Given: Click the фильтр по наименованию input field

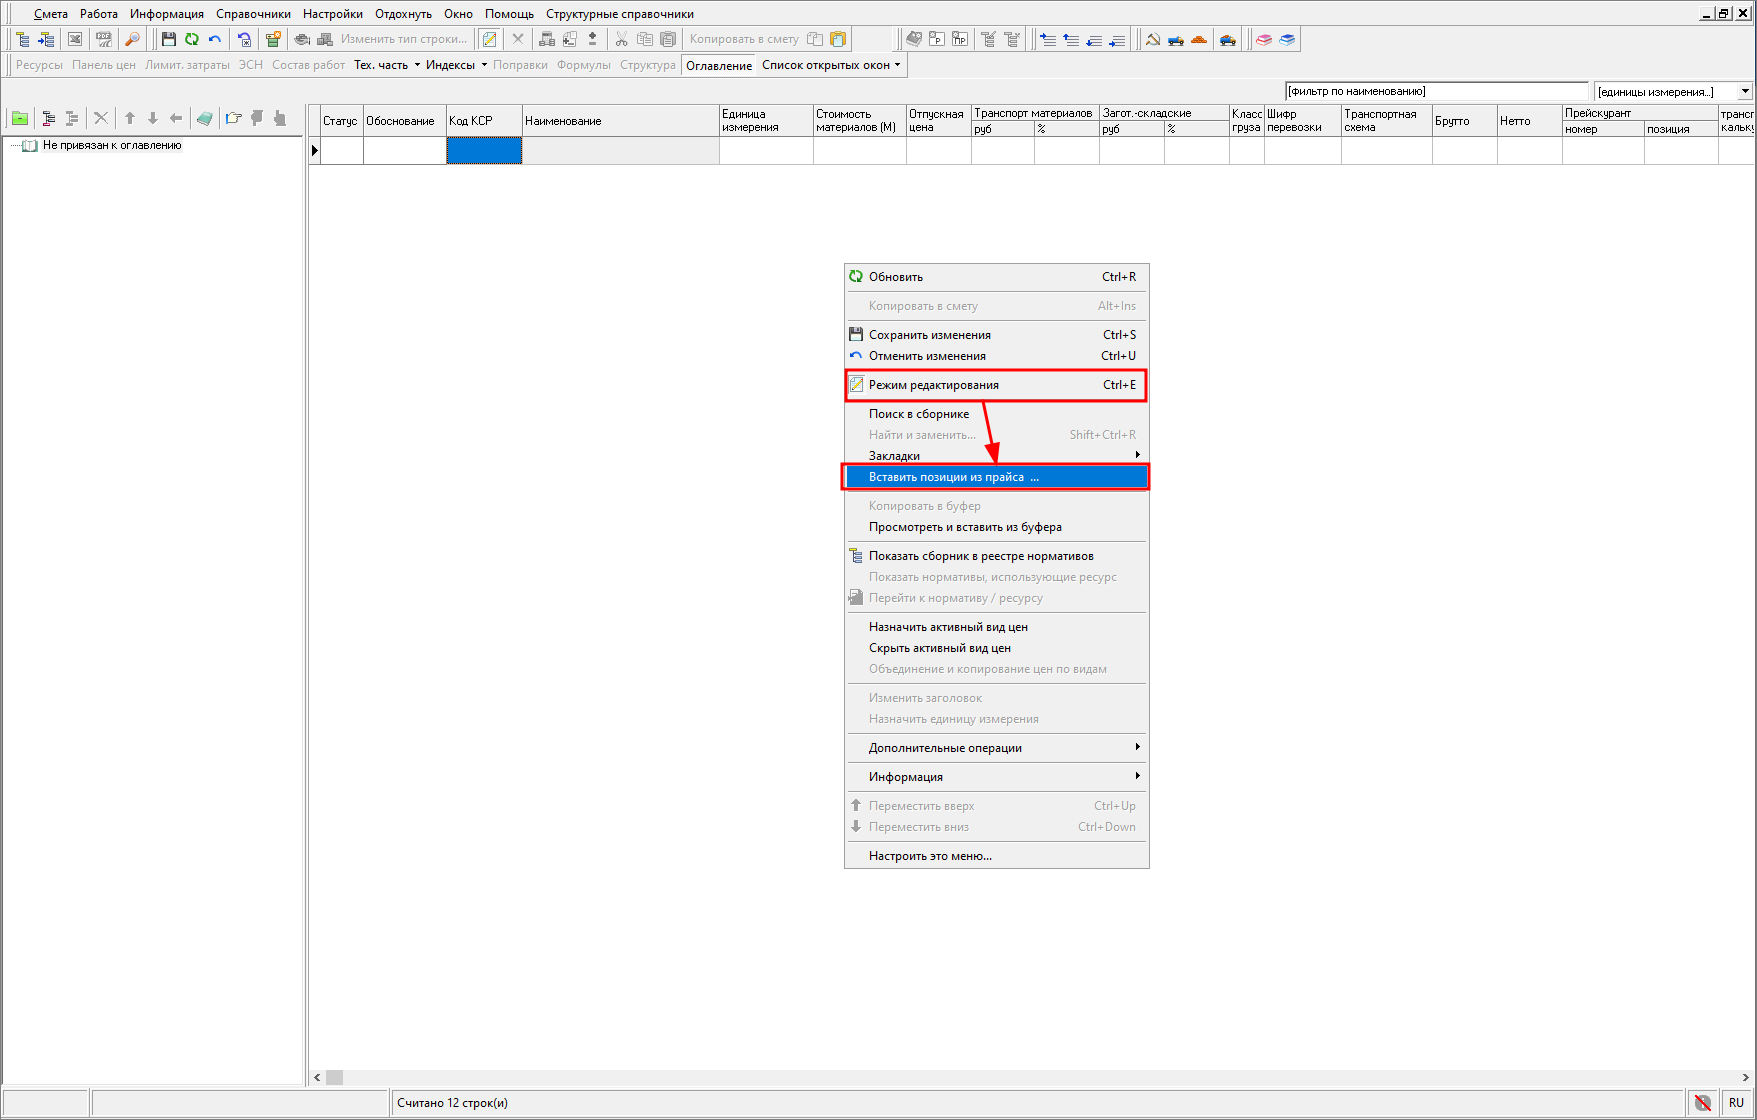Looking at the screenshot, I should pos(1435,91).
